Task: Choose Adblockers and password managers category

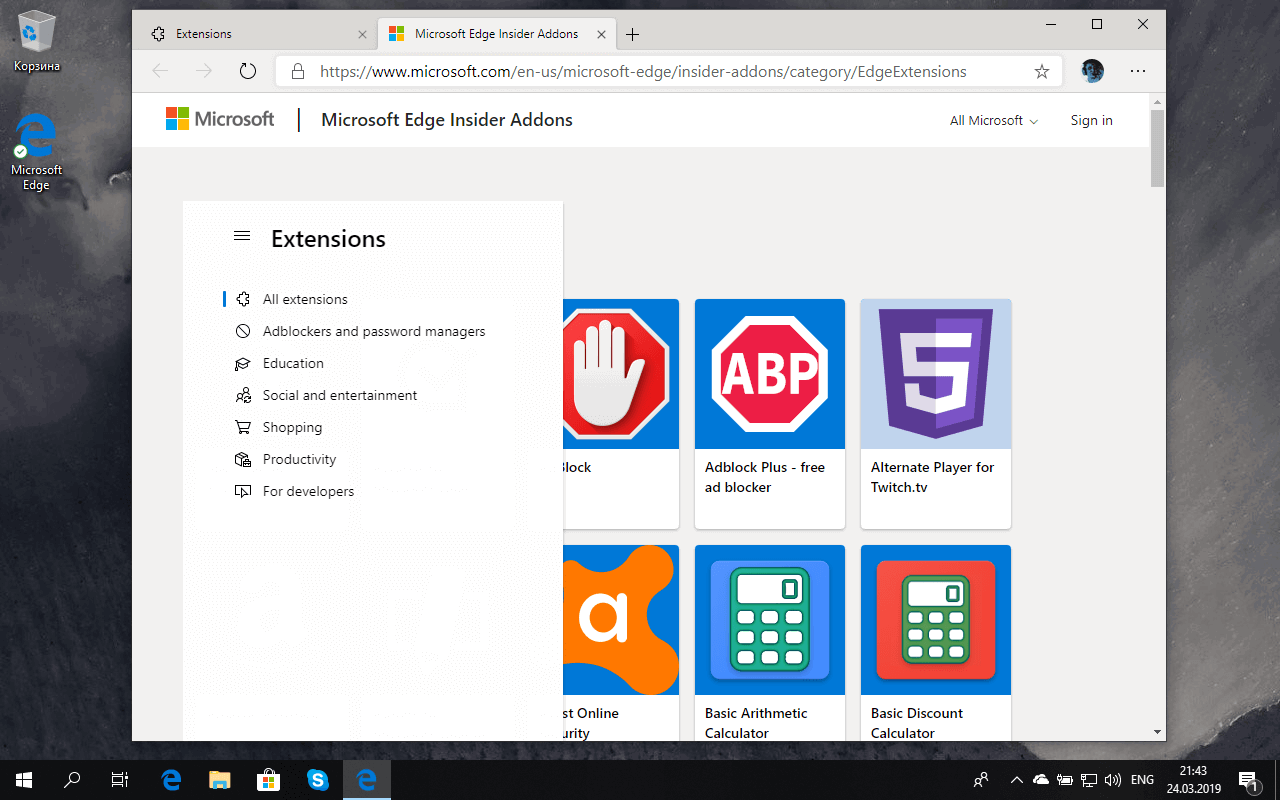Action: click(x=374, y=331)
